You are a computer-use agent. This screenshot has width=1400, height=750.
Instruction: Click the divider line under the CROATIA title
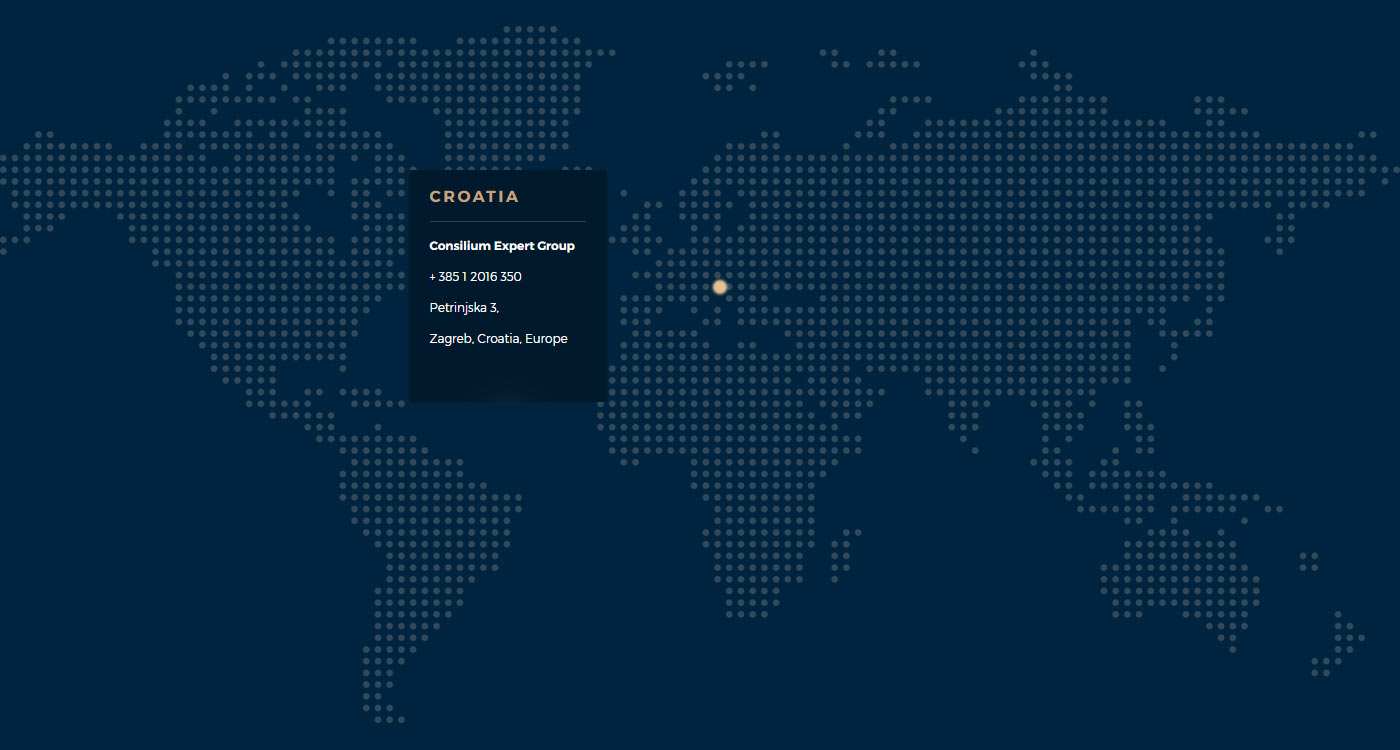(x=507, y=221)
